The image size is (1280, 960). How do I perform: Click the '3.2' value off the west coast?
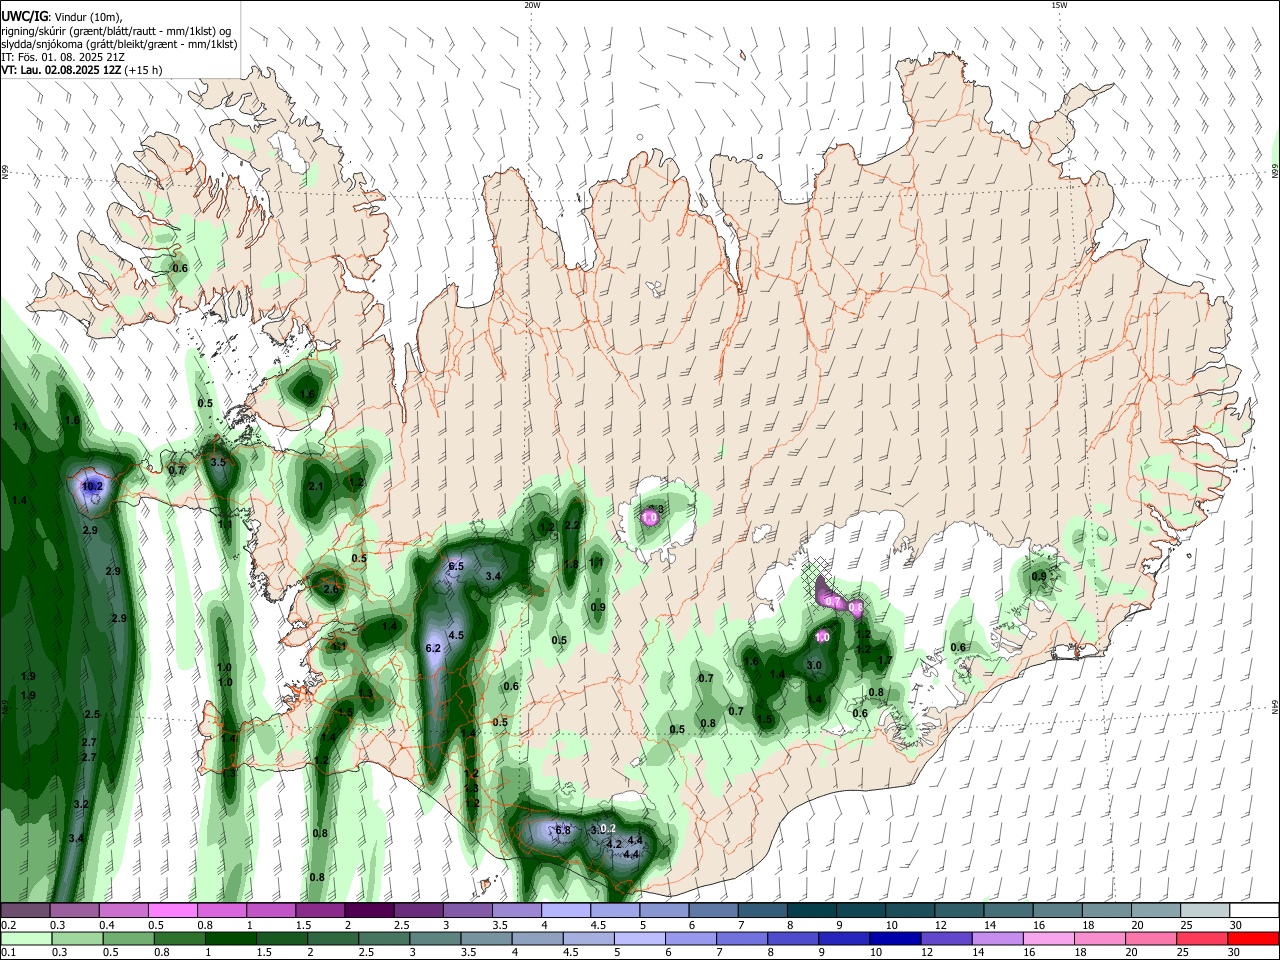pyautogui.click(x=81, y=804)
